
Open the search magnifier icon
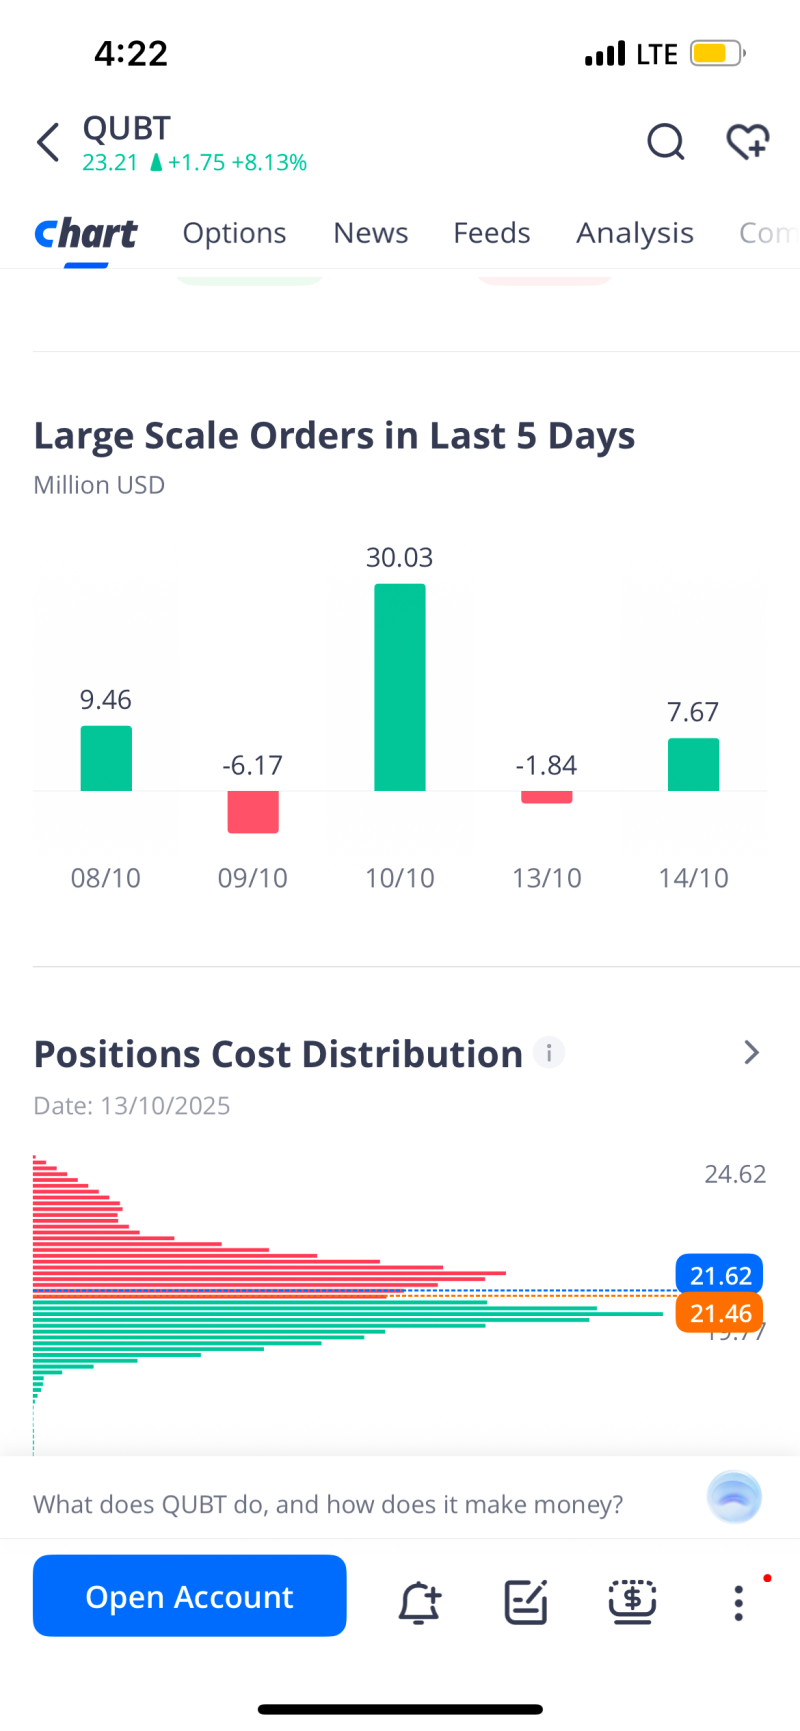[665, 142]
